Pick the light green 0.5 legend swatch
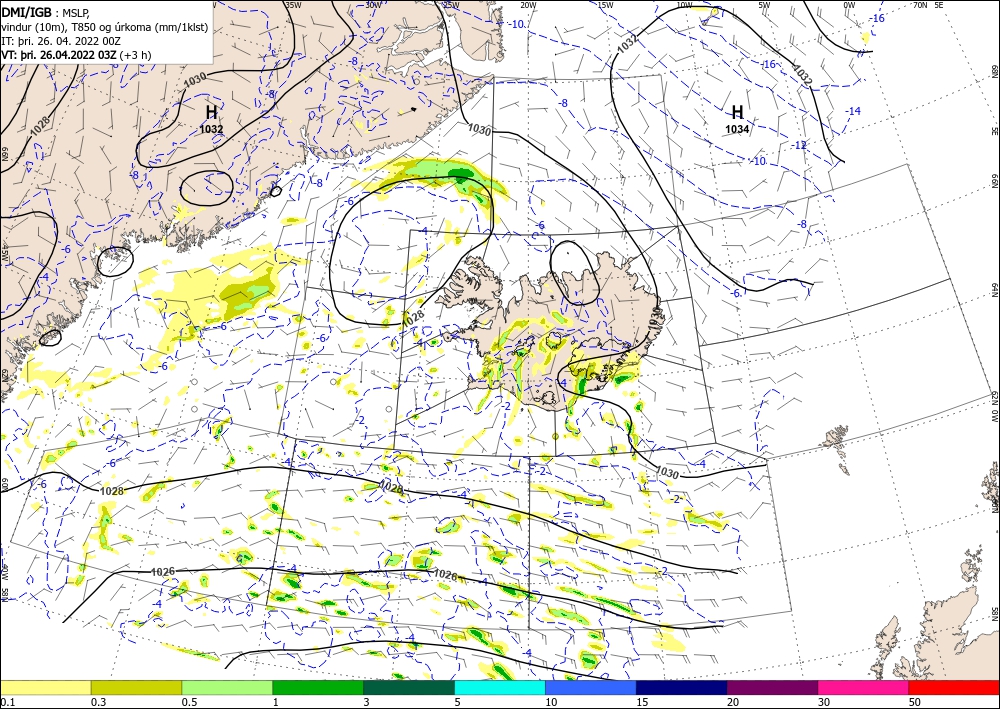1000x709 pixels. 227,687
